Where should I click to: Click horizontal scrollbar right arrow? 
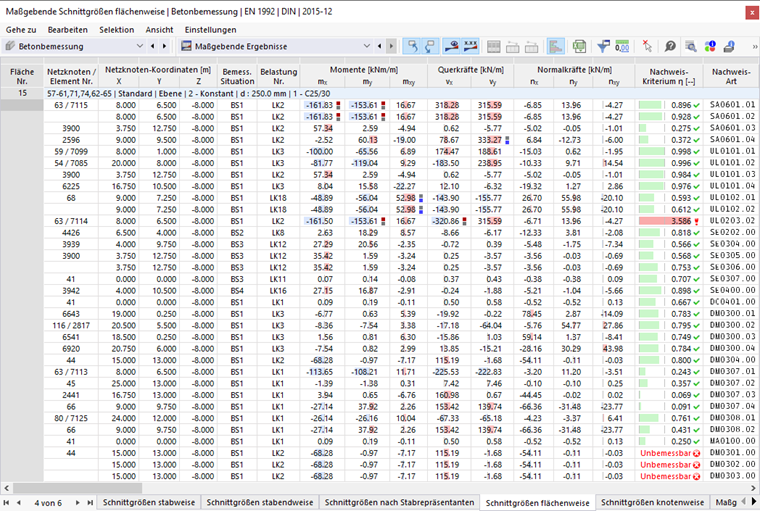[754, 488]
